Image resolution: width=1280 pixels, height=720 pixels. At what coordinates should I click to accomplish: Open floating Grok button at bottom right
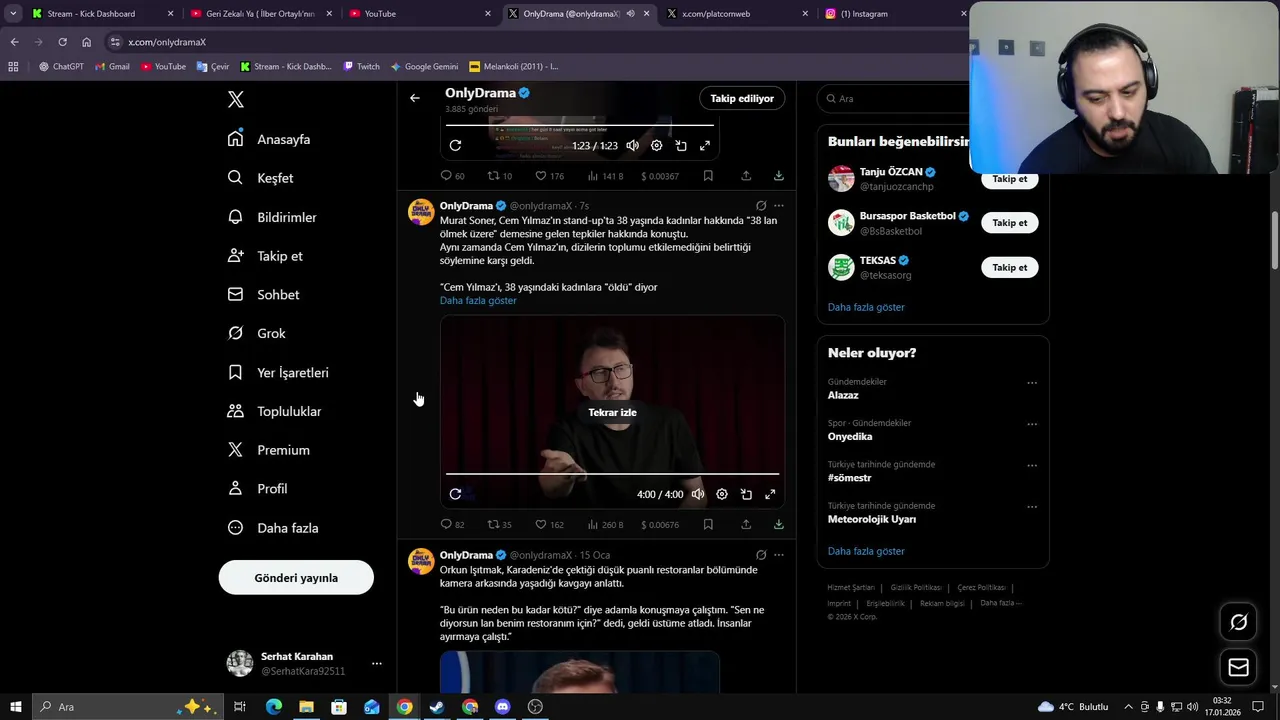1238,622
